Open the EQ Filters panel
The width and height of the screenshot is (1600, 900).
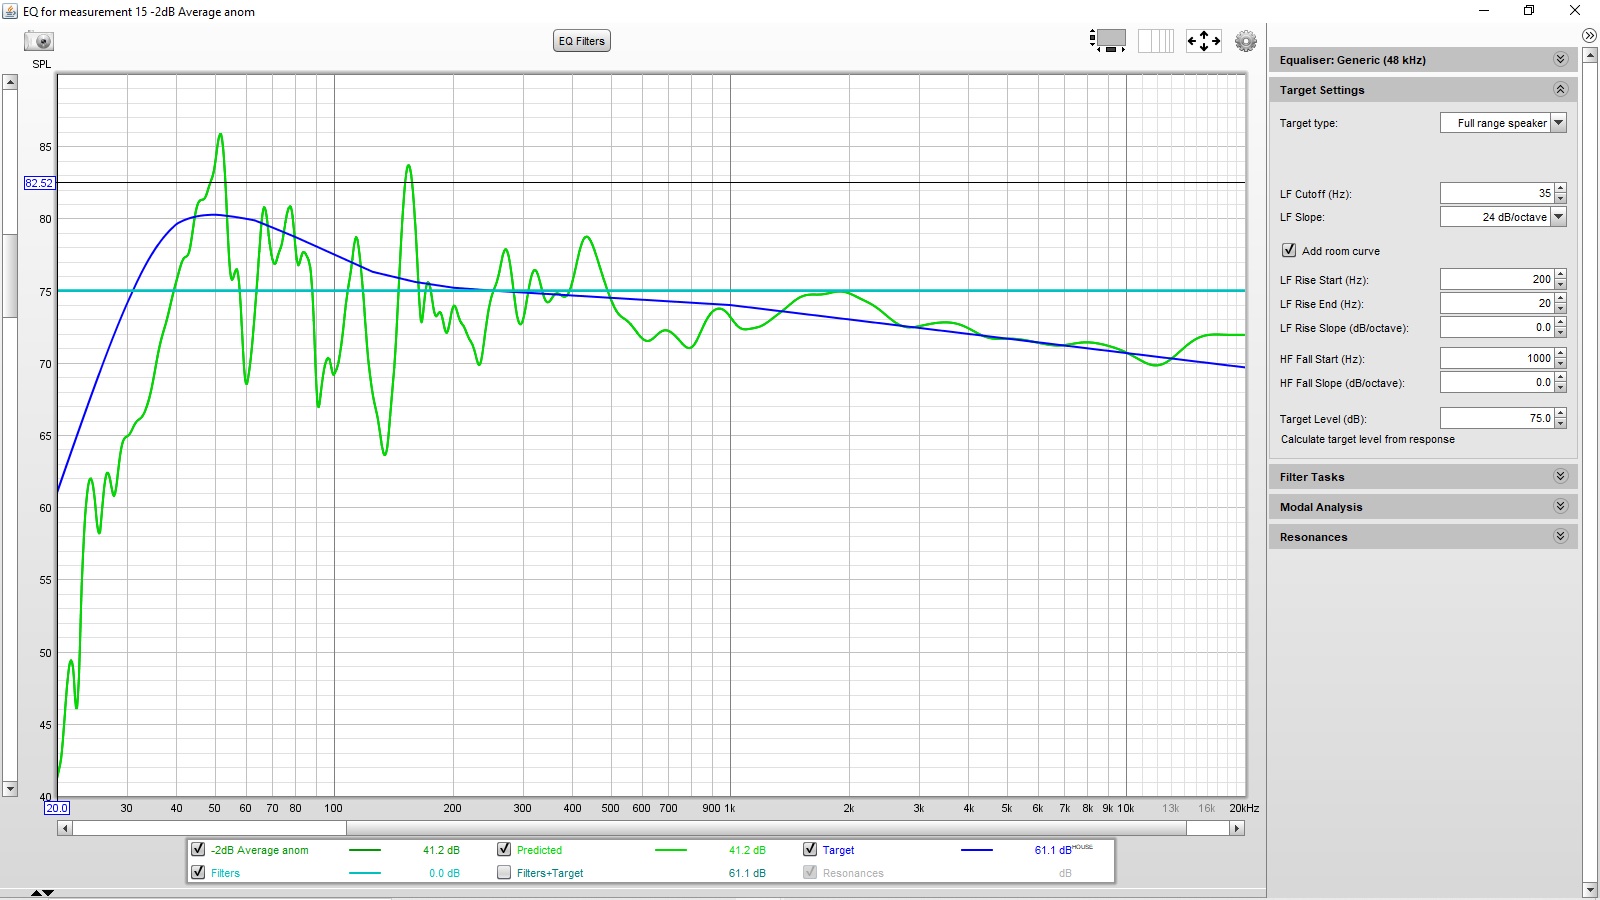click(582, 41)
